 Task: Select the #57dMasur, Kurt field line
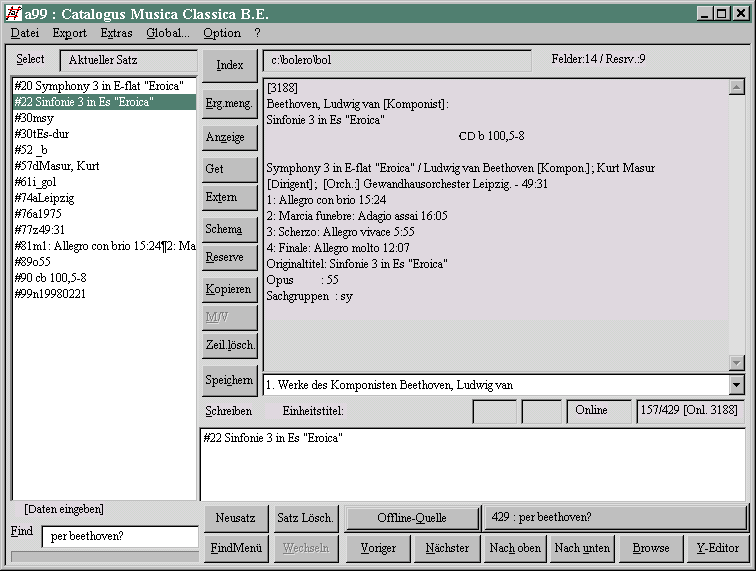click(x=57, y=166)
